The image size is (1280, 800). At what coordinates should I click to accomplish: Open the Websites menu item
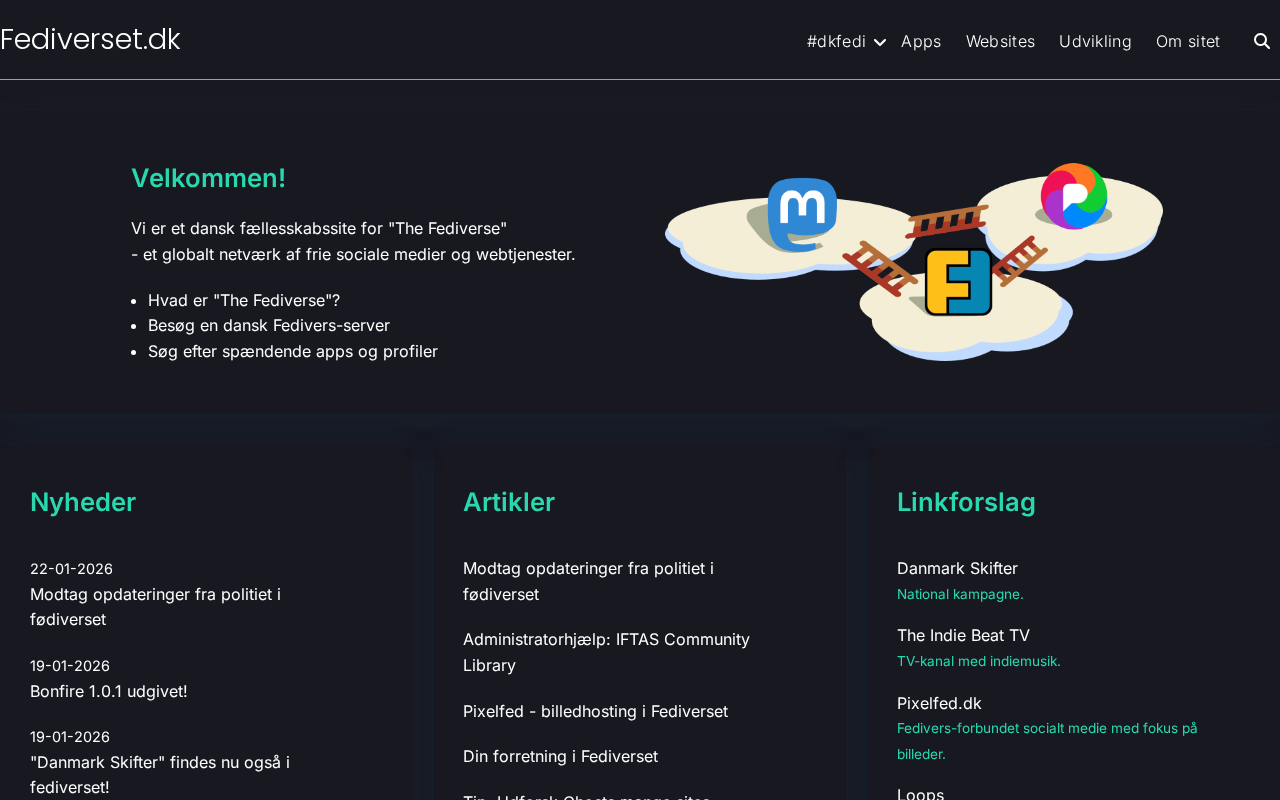(1000, 41)
